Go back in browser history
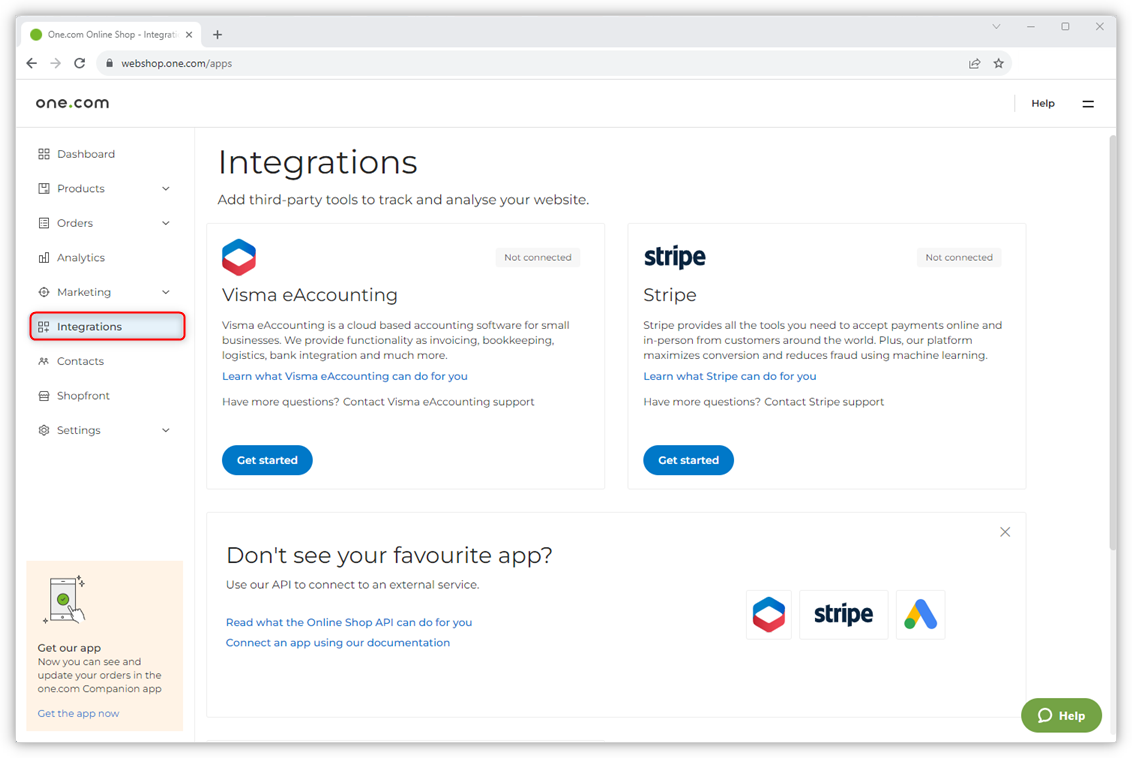1132x758 pixels. click(32, 64)
